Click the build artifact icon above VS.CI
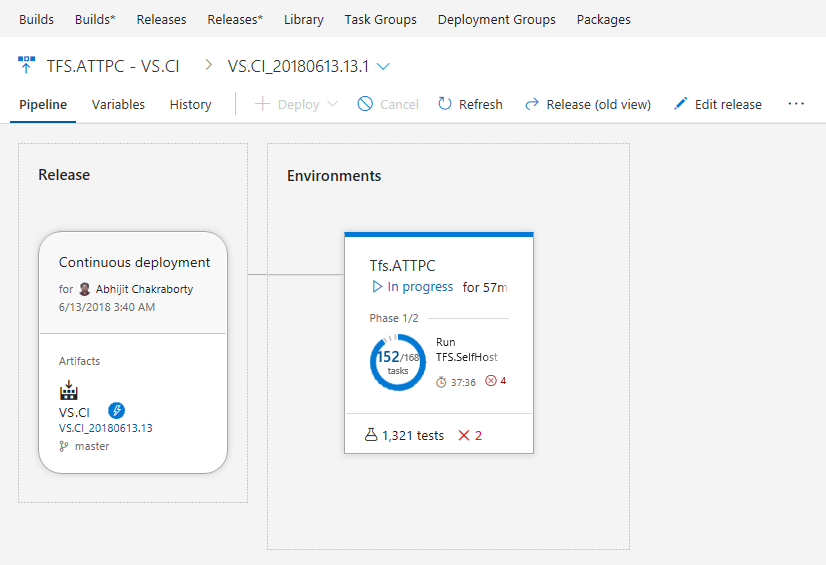 coord(68,391)
